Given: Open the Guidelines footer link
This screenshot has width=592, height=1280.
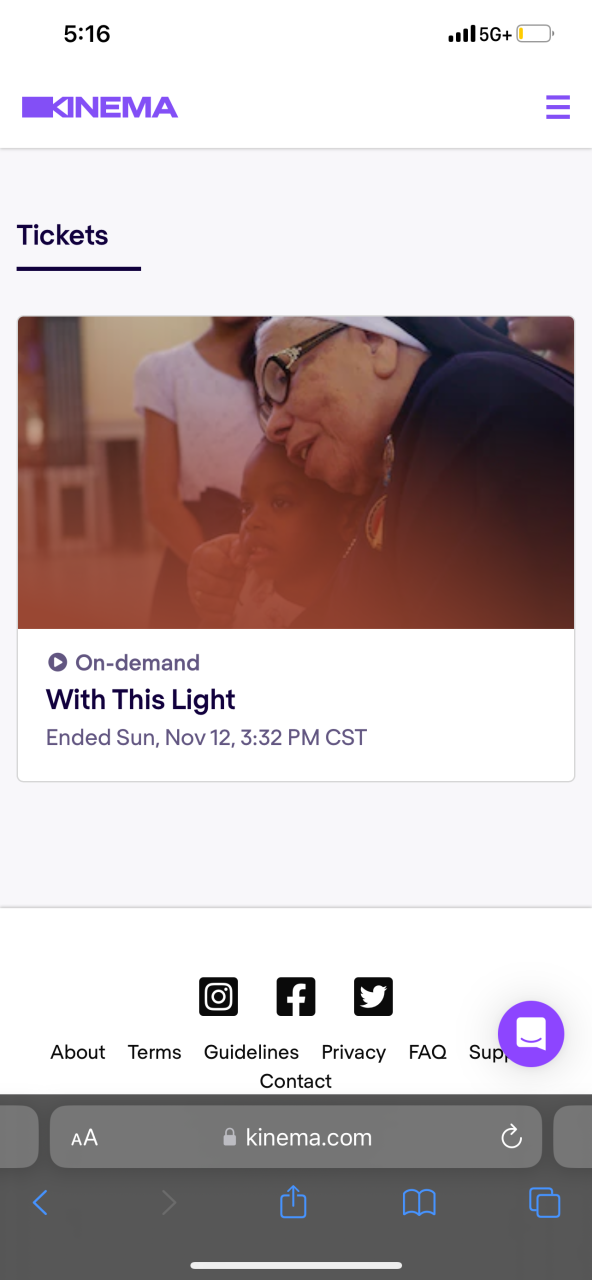Looking at the screenshot, I should (251, 1052).
